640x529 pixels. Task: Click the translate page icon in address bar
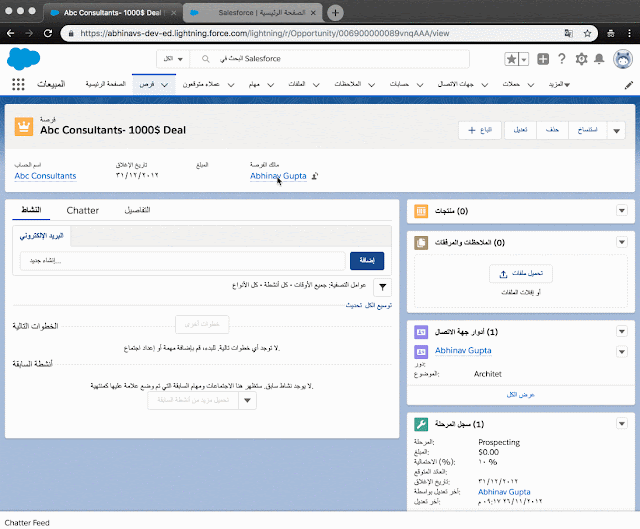pos(568,33)
